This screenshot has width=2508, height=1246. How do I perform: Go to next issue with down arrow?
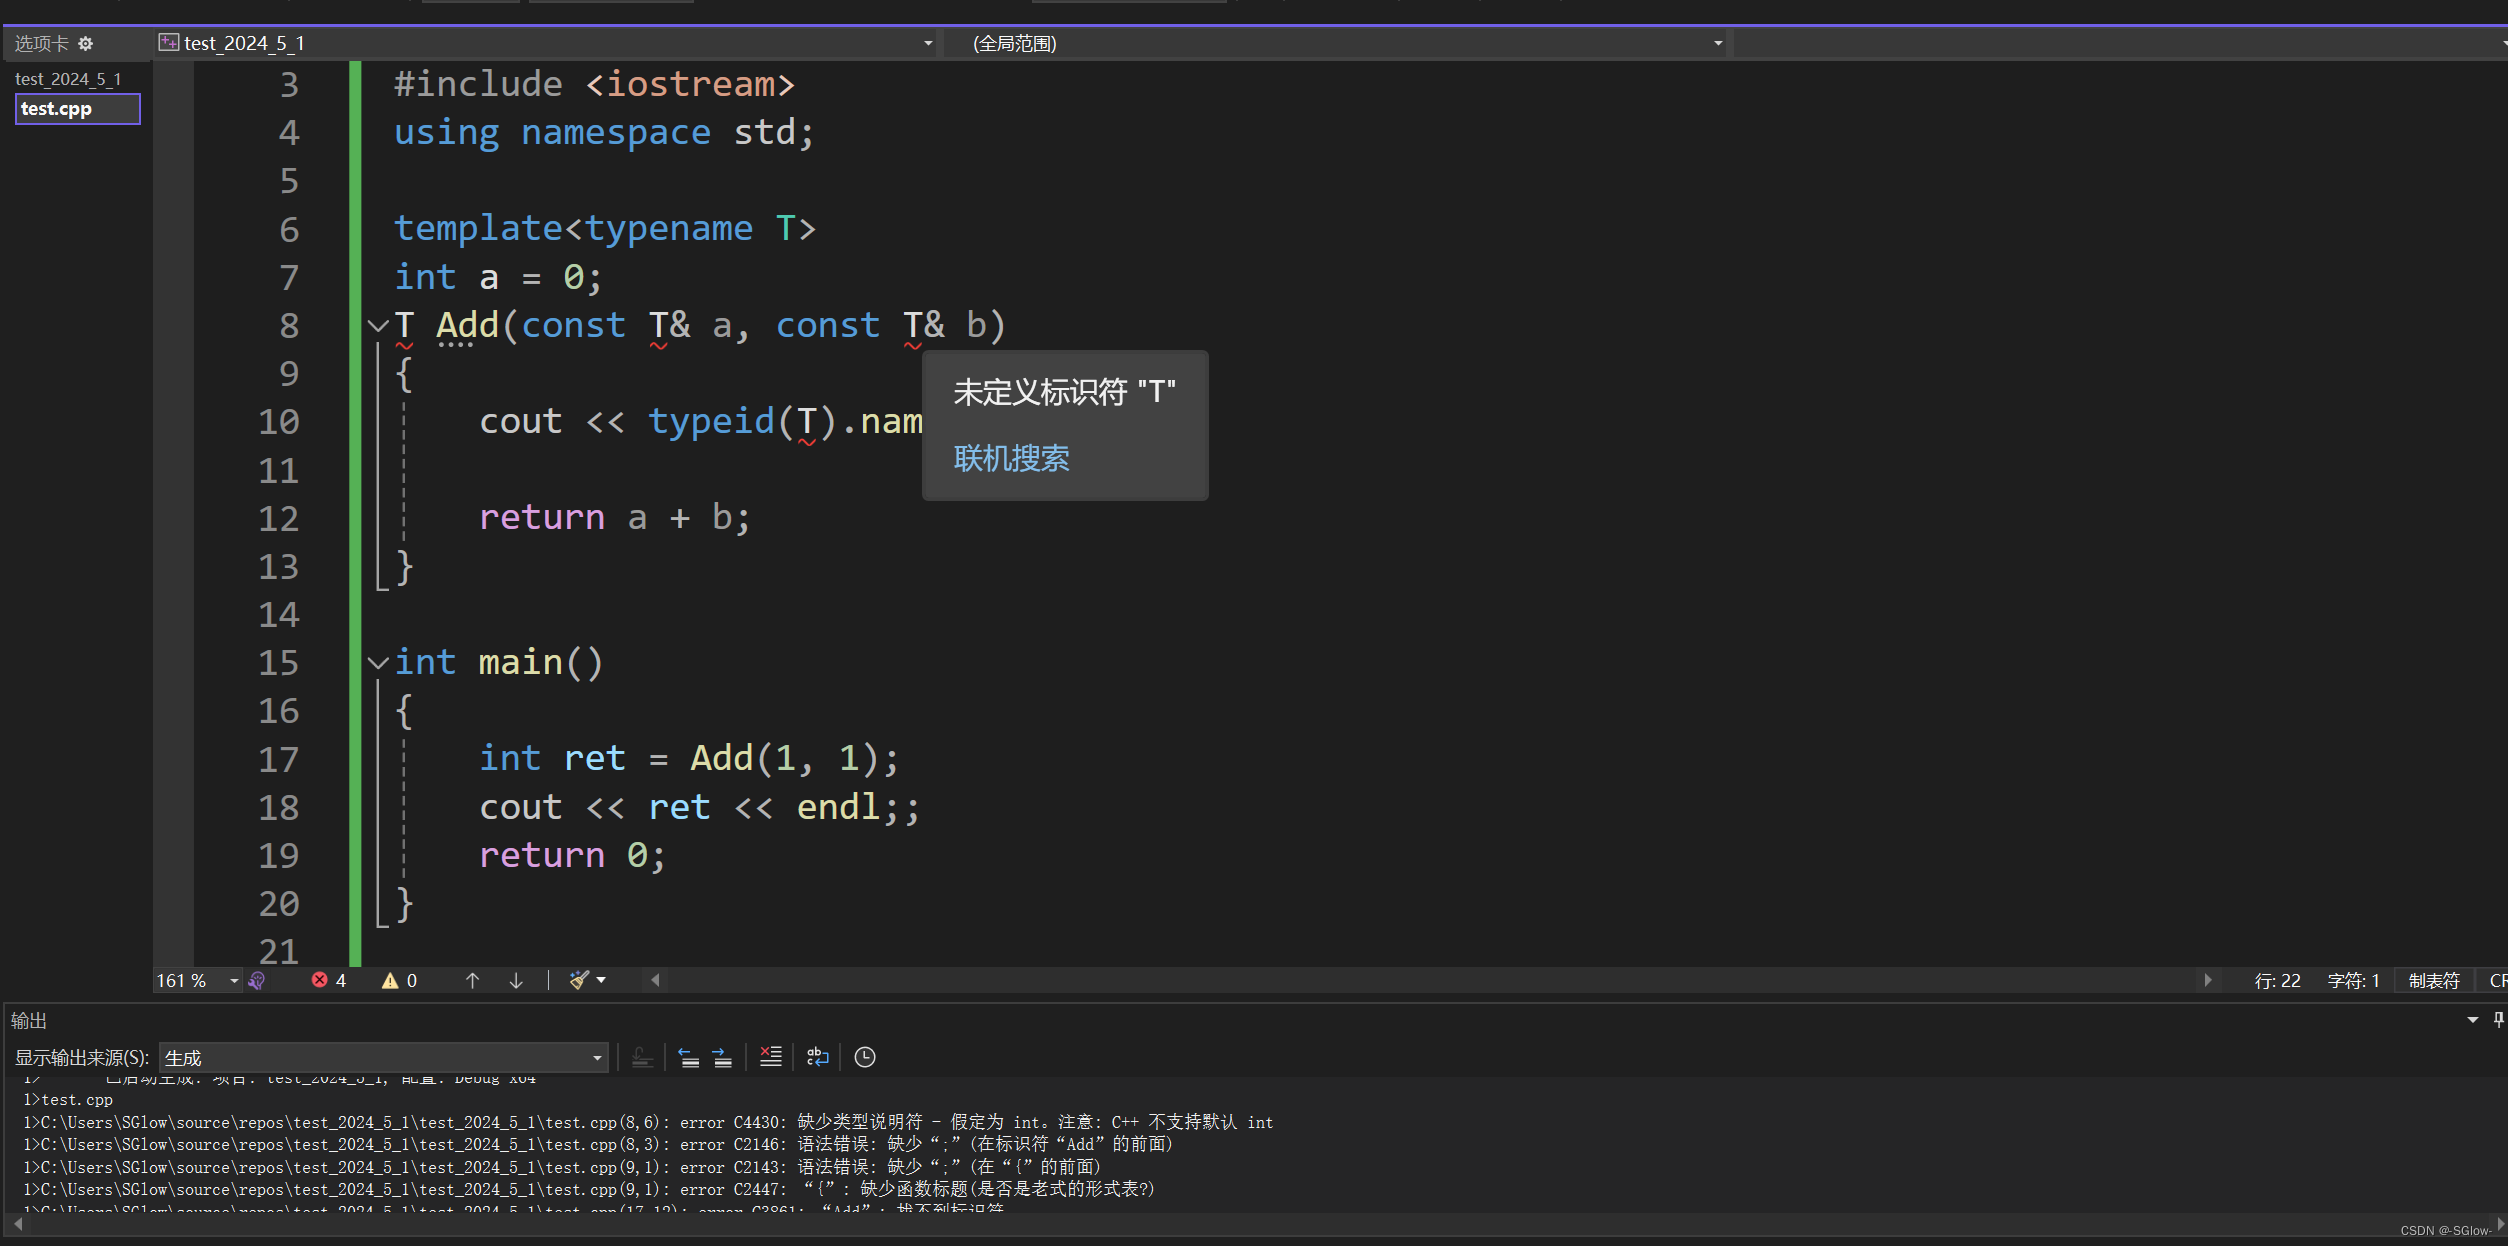point(516,980)
